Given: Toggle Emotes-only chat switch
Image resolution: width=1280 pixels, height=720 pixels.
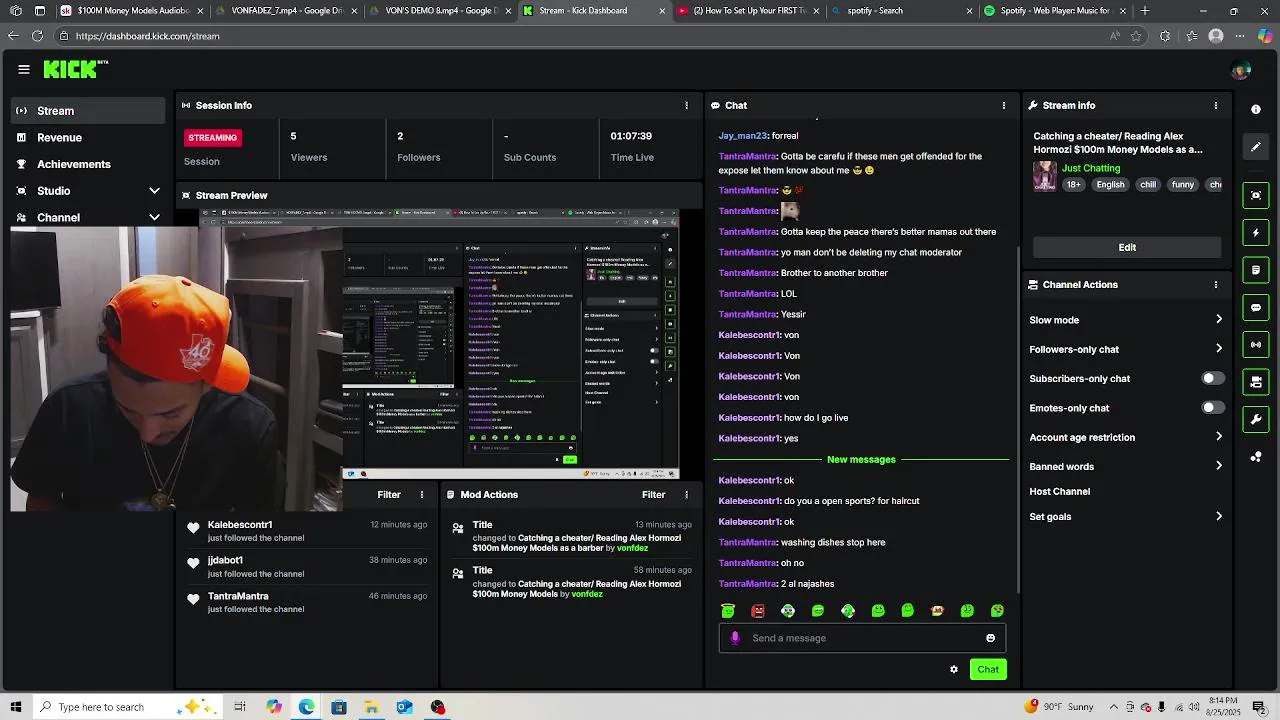Looking at the screenshot, I should click(x=1212, y=408).
